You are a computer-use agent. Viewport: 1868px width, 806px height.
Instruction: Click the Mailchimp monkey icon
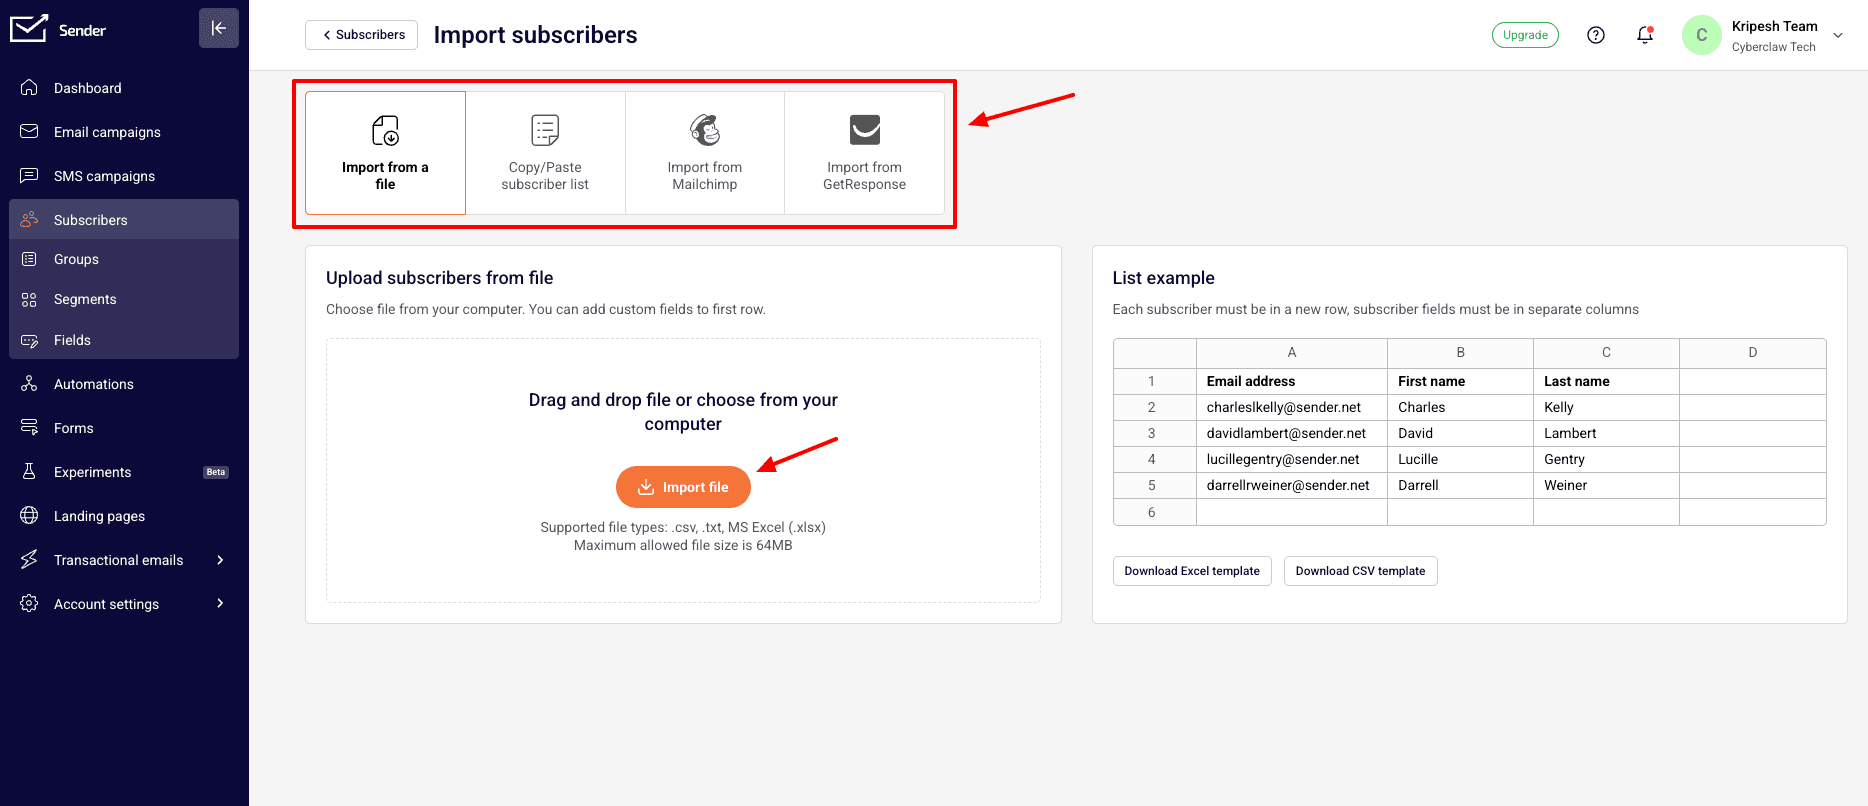pyautogui.click(x=705, y=130)
